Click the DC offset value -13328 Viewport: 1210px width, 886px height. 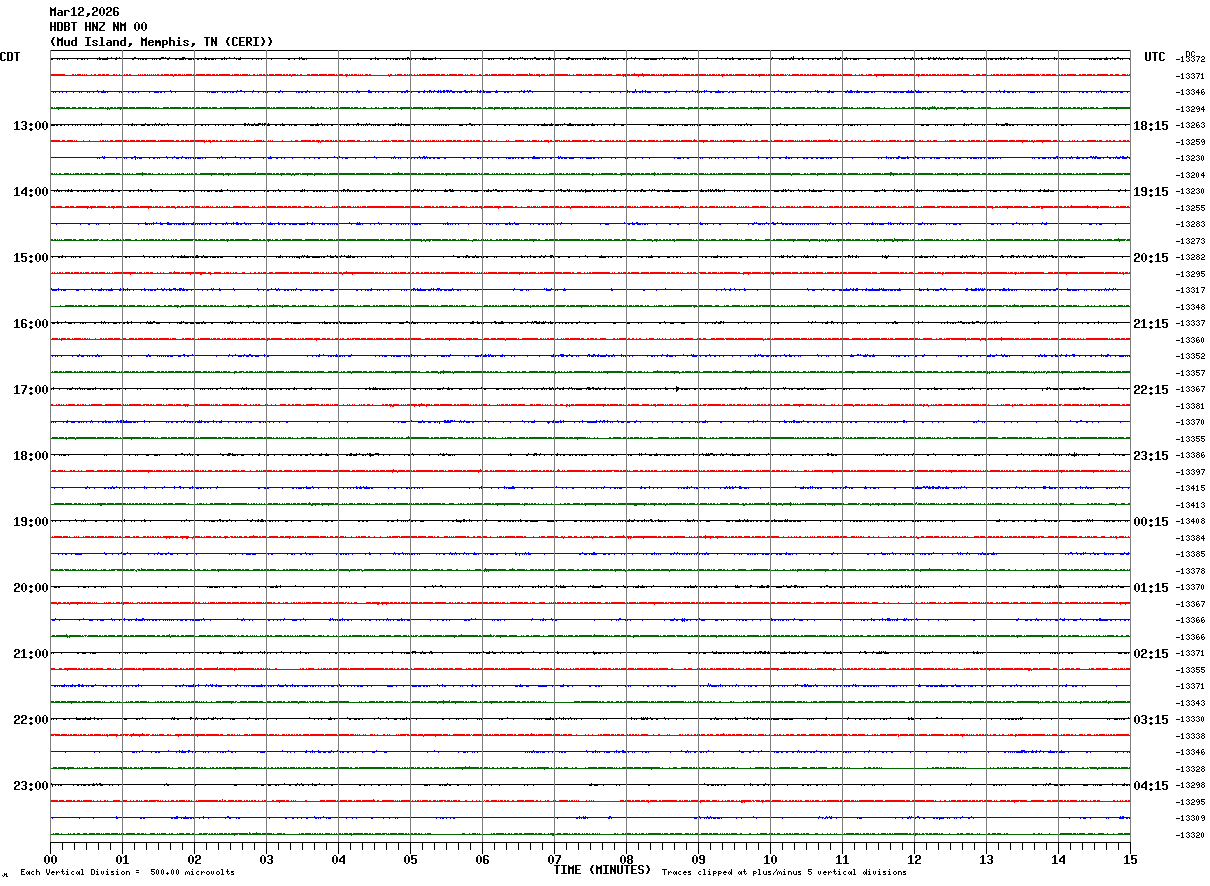click(1191, 769)
